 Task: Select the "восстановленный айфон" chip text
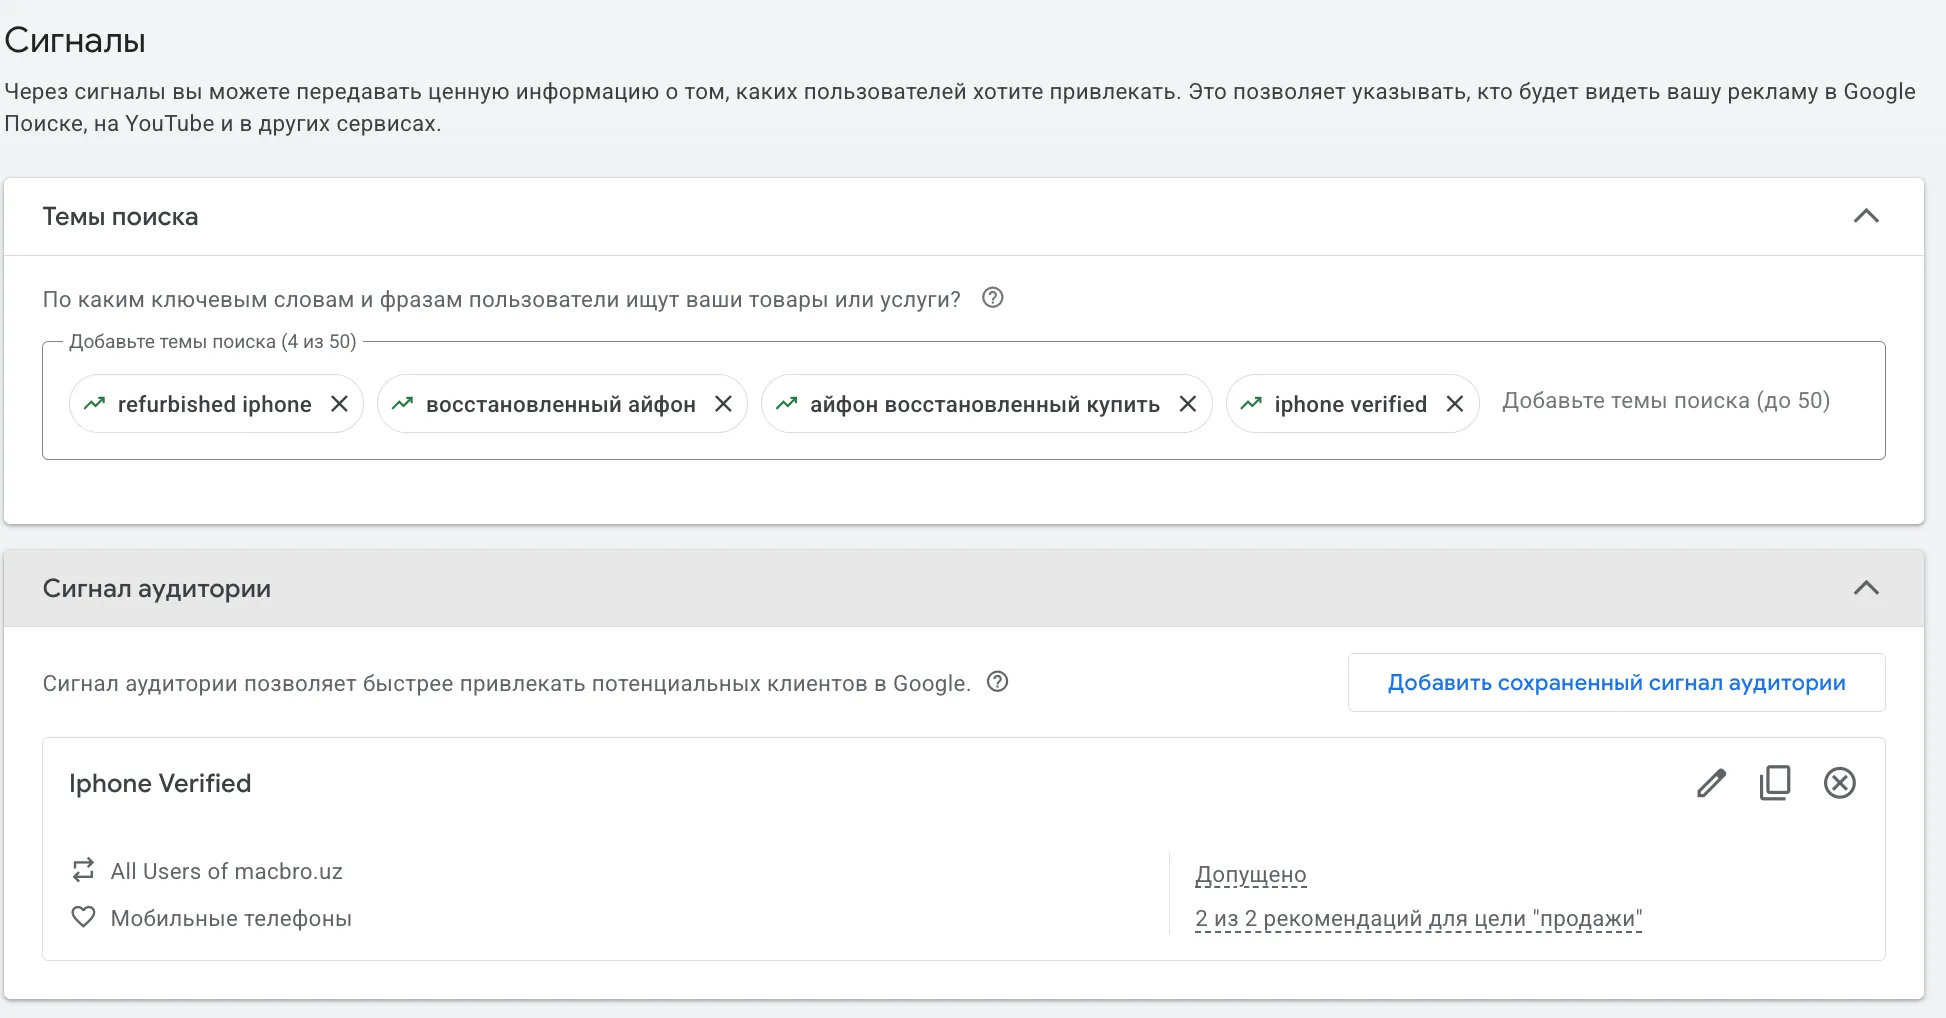coord(561,404)
